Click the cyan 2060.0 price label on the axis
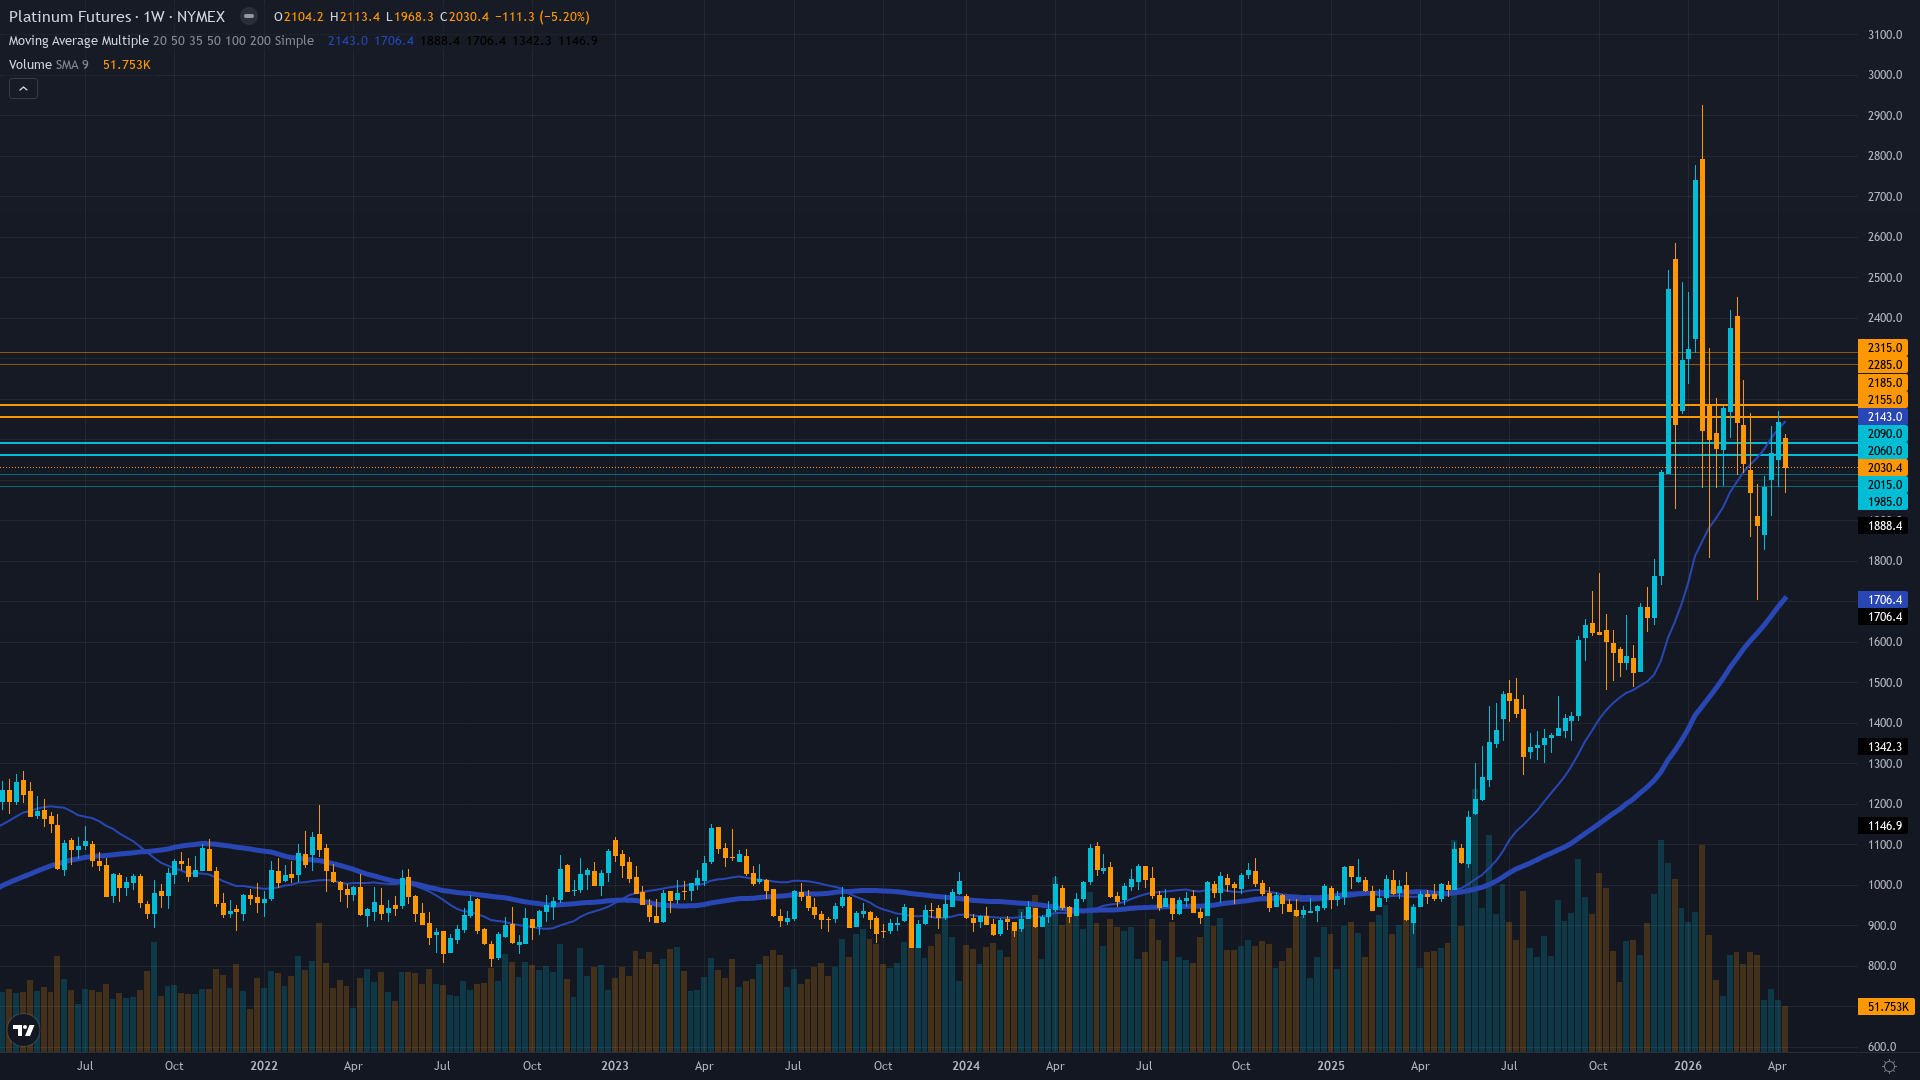This screenshot has width=1920, height=1080. (x=1884, y=451)
